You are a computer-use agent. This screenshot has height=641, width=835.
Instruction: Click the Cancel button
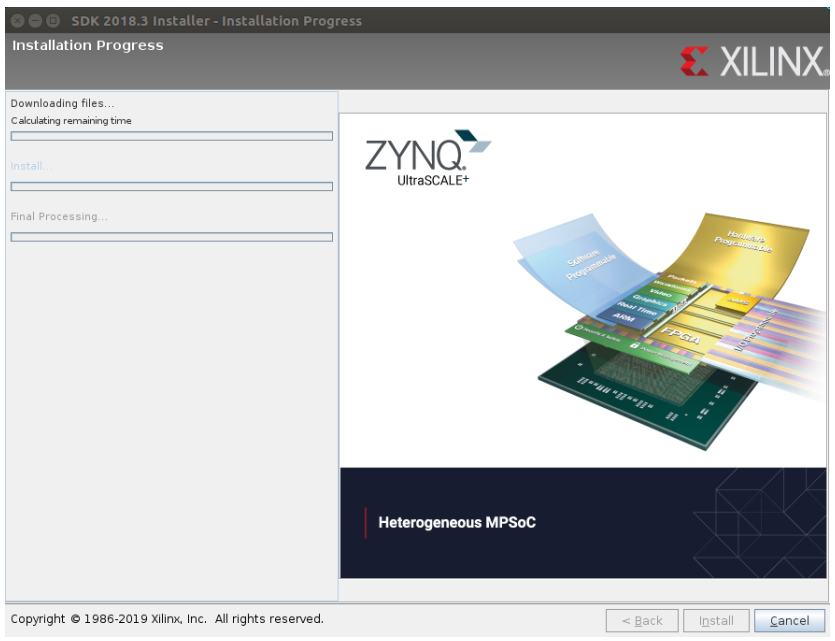point(789,620)
